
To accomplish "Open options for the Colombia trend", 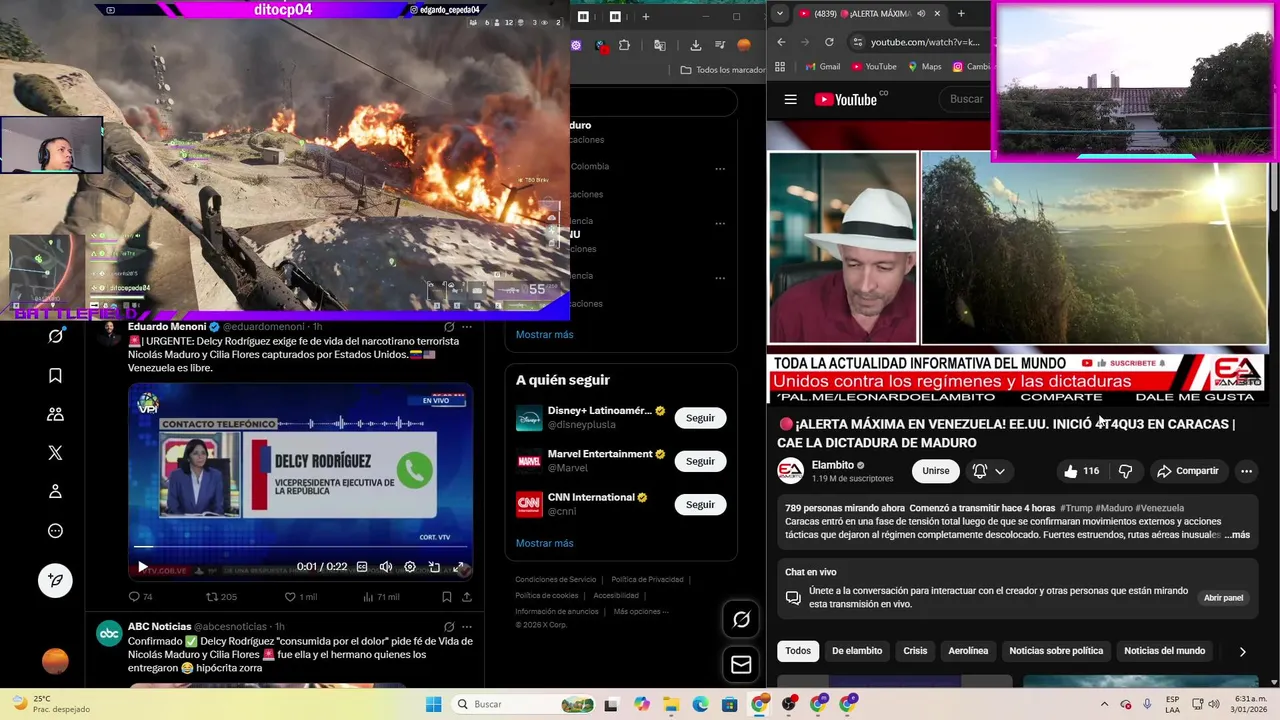I will click(x=719, y=169).
